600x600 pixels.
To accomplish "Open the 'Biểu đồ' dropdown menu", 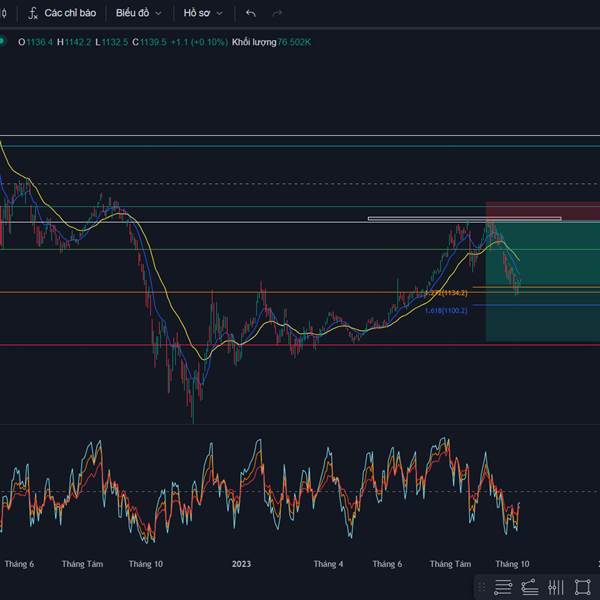I will (x=139, y=13).
